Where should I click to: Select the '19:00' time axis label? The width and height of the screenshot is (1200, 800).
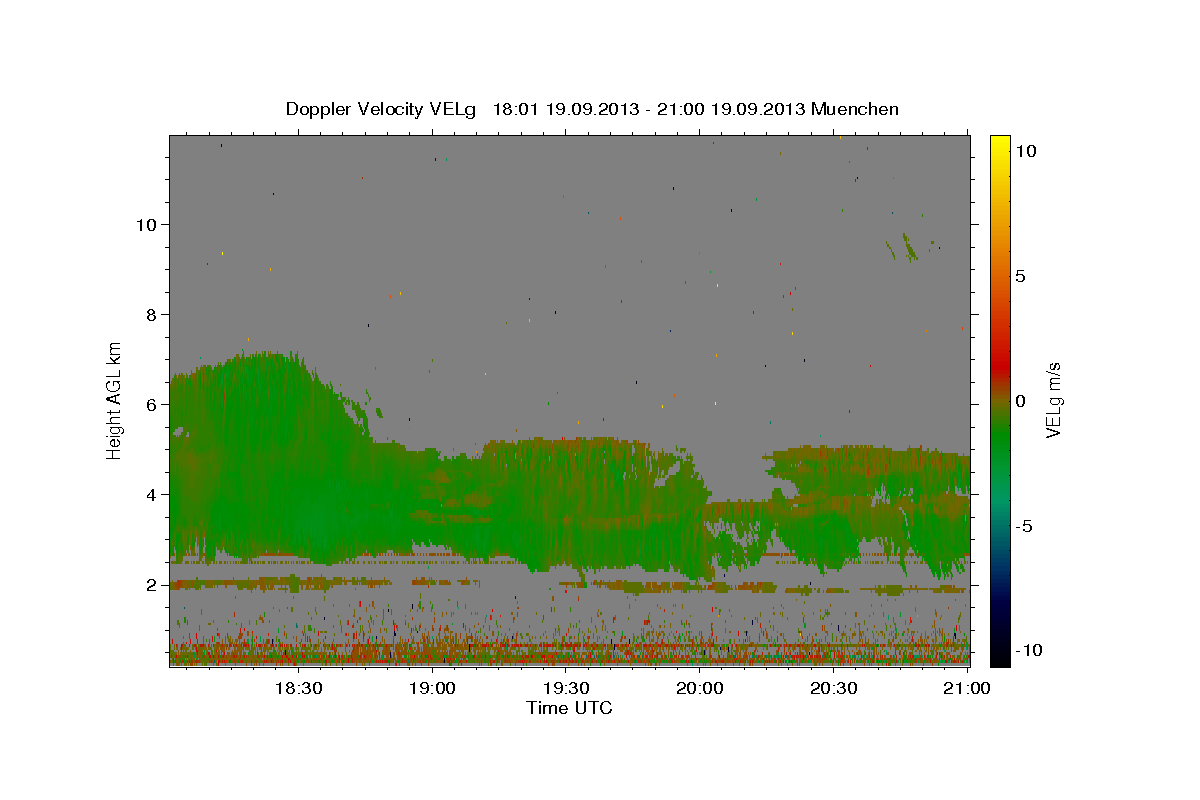tap(432, 688)
